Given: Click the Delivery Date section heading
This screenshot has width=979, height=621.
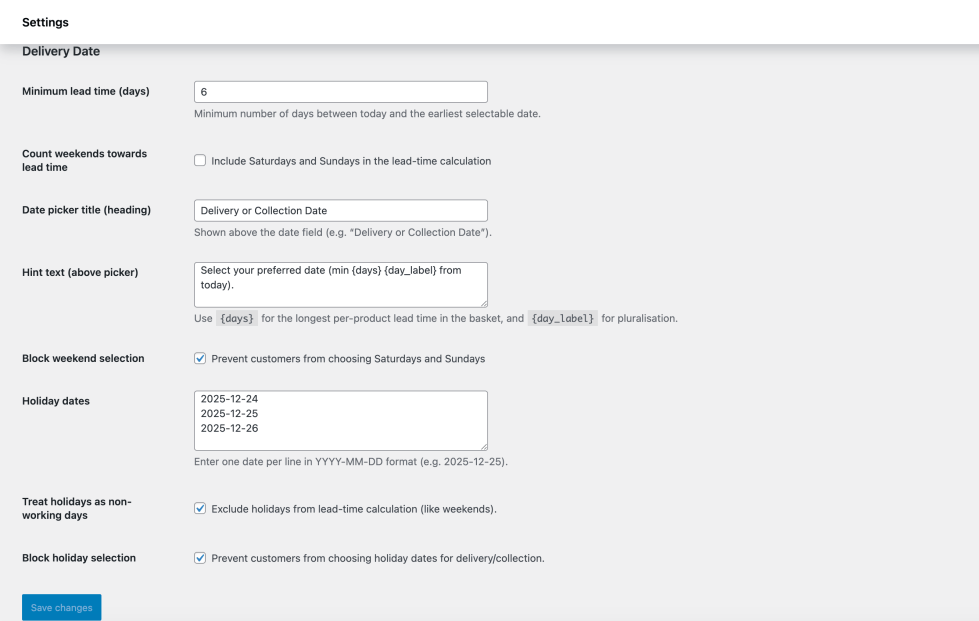Looking at the screenshot, I should point(61,51).
